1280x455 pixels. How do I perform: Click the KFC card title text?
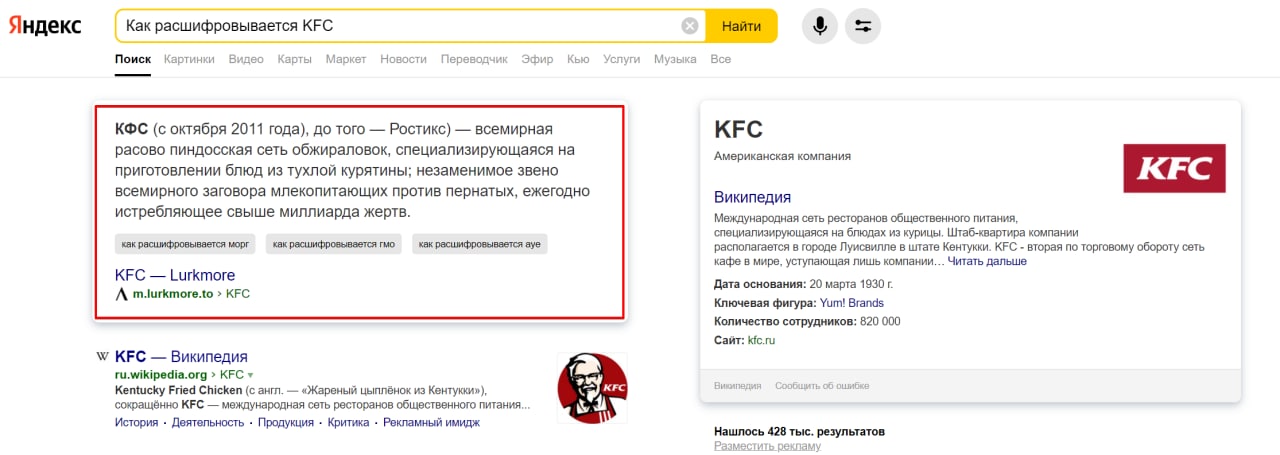739,129
